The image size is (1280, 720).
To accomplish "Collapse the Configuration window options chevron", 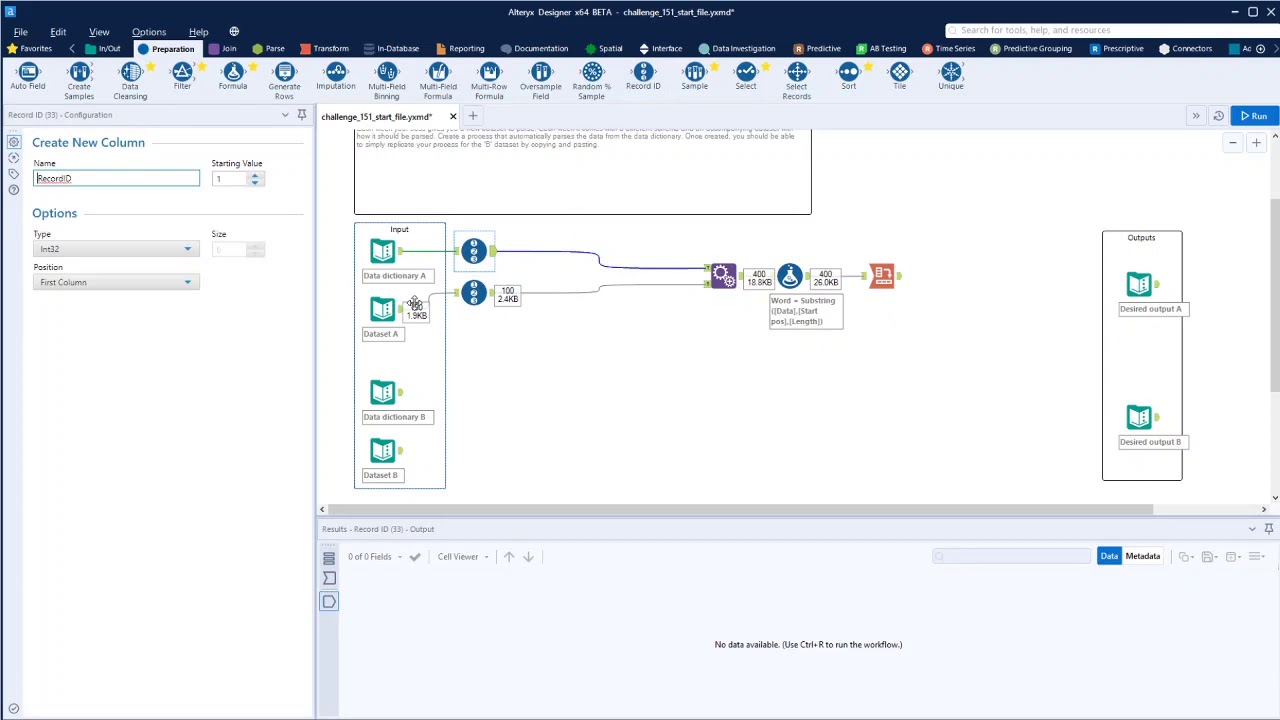I will click(285, 115).
